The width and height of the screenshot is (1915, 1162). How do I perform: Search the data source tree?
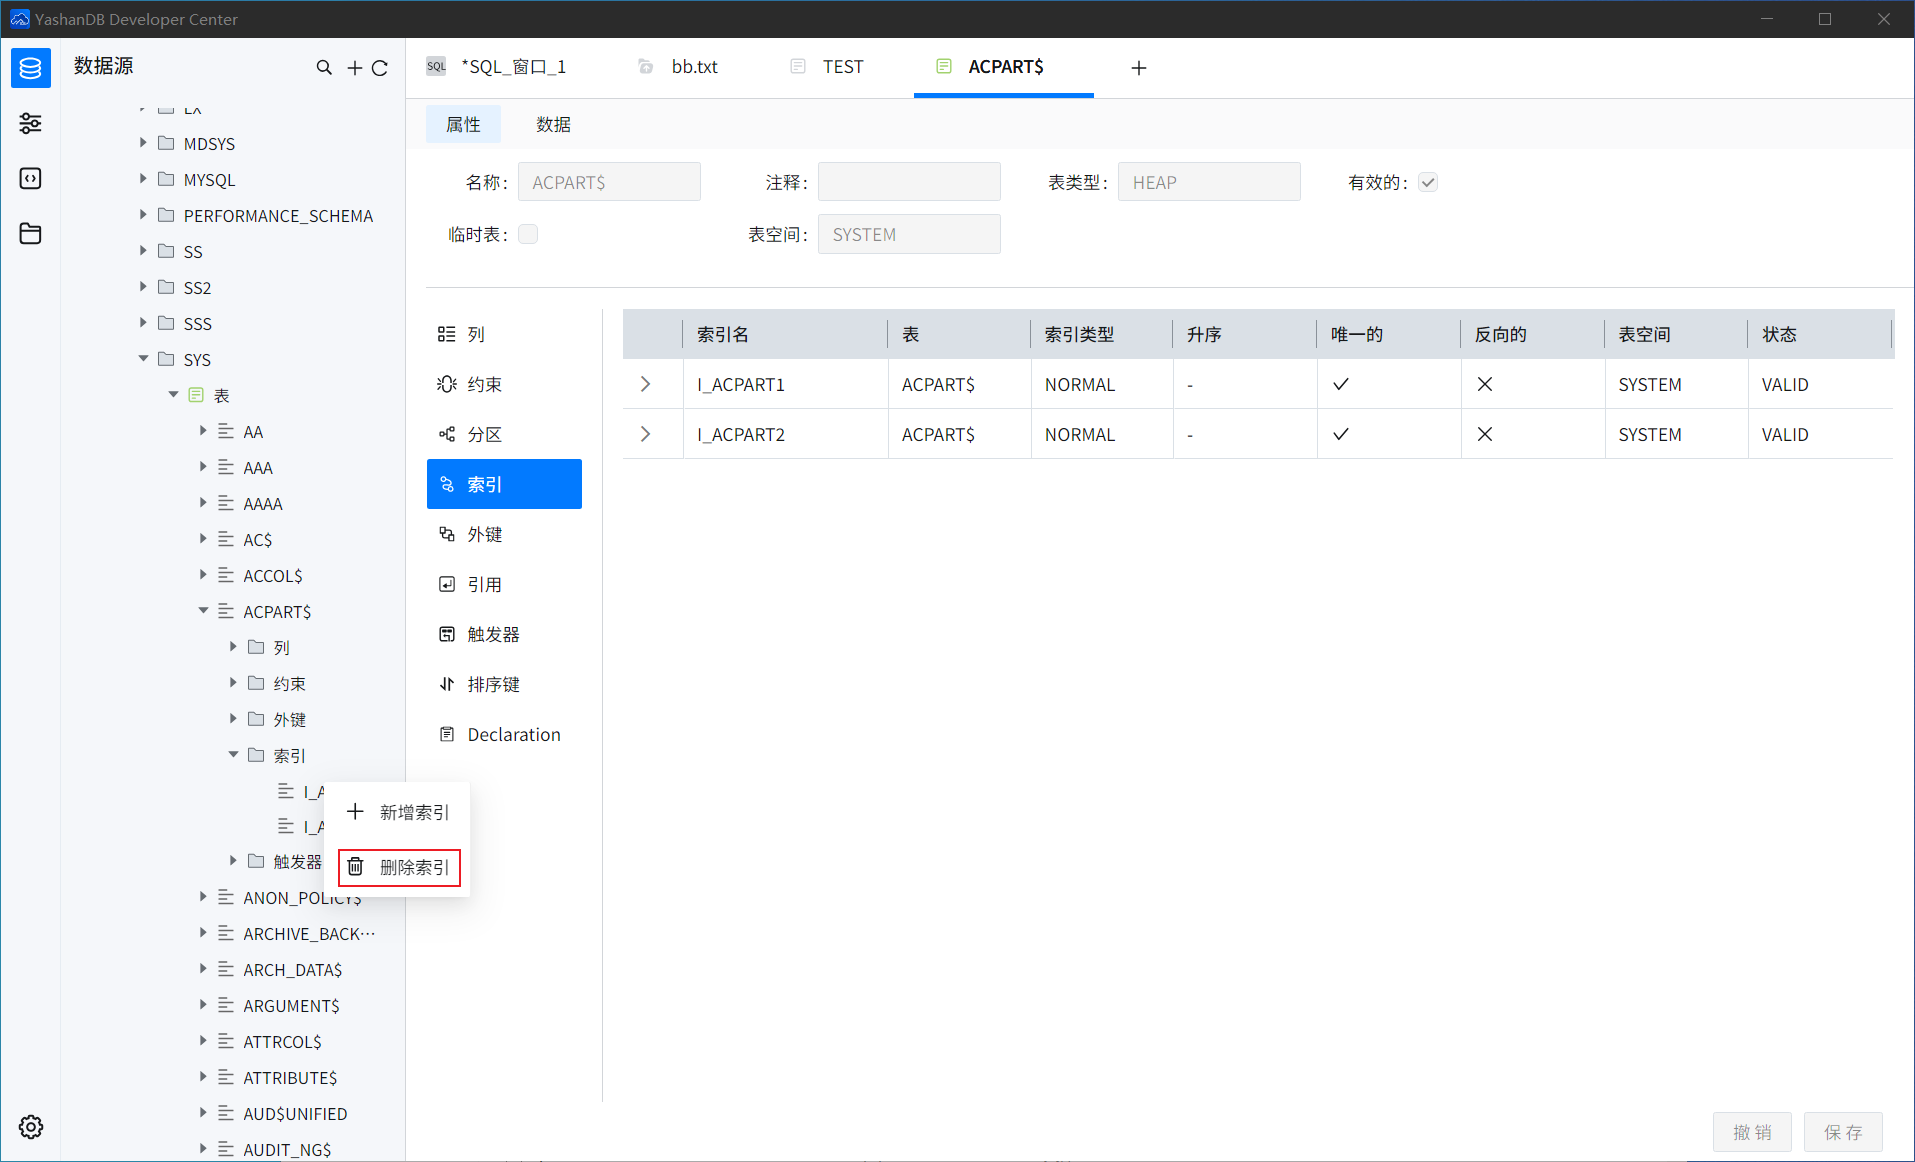coord(324,68)
